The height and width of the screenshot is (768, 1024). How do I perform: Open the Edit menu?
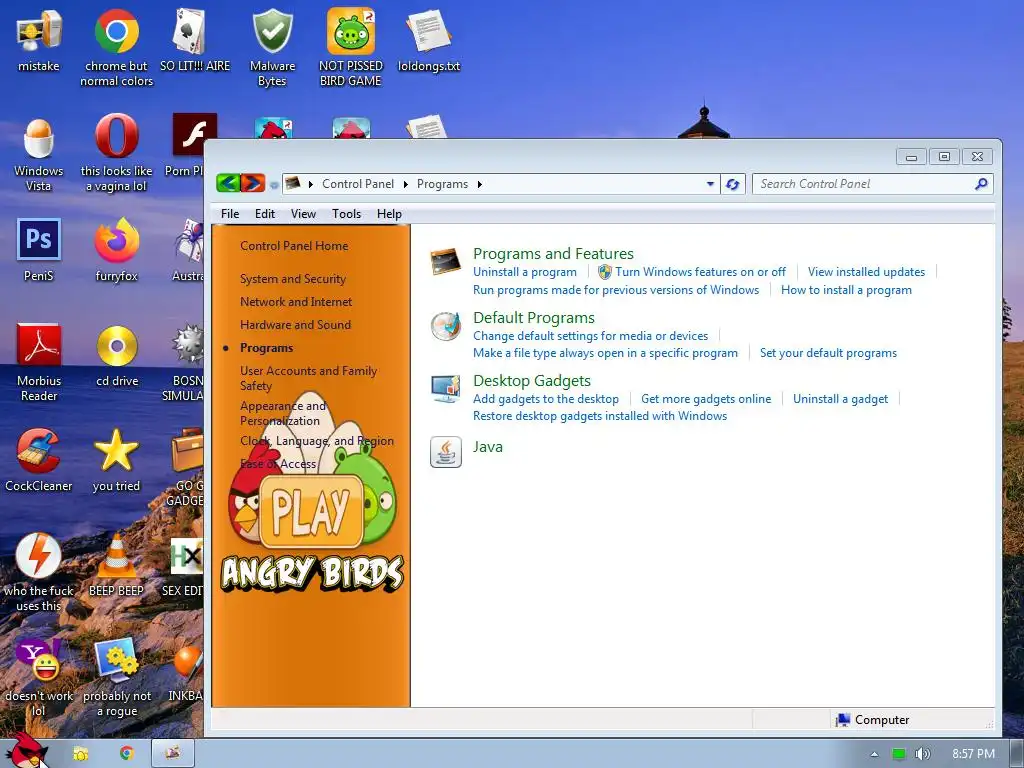[x=264, y=214]
